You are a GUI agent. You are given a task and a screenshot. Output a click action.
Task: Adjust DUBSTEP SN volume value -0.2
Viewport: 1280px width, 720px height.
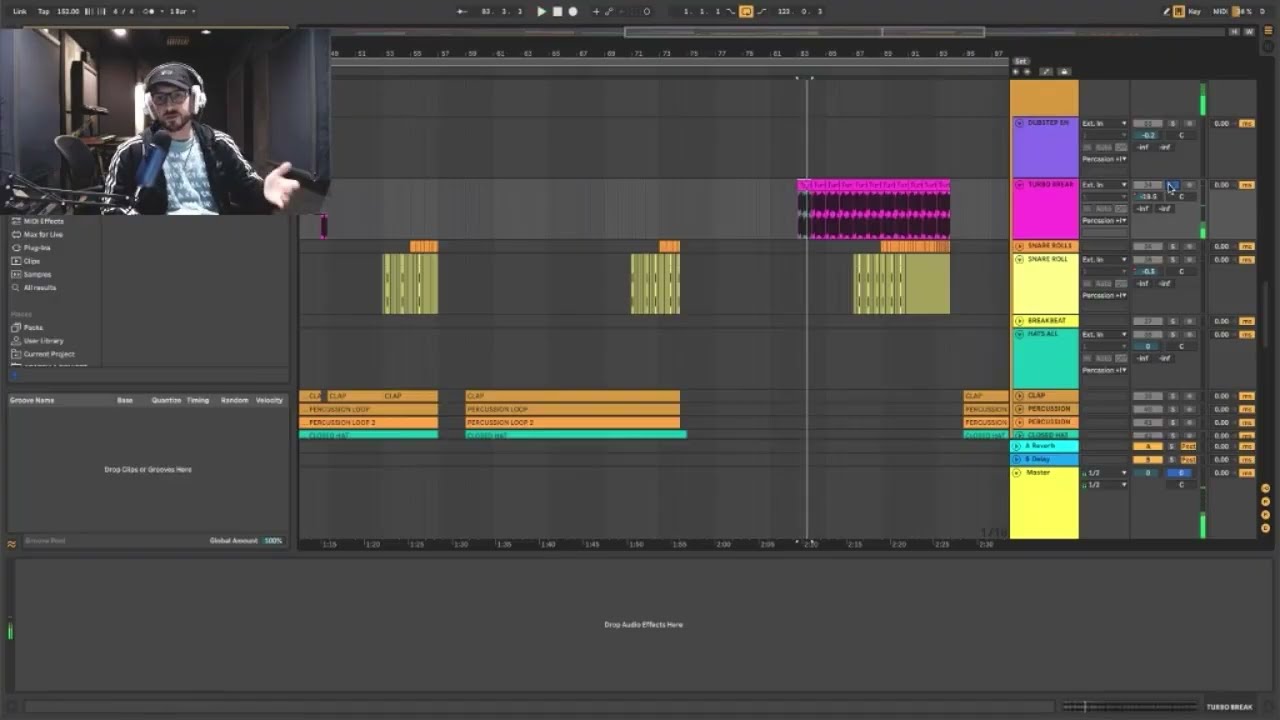coord(1148,135)
